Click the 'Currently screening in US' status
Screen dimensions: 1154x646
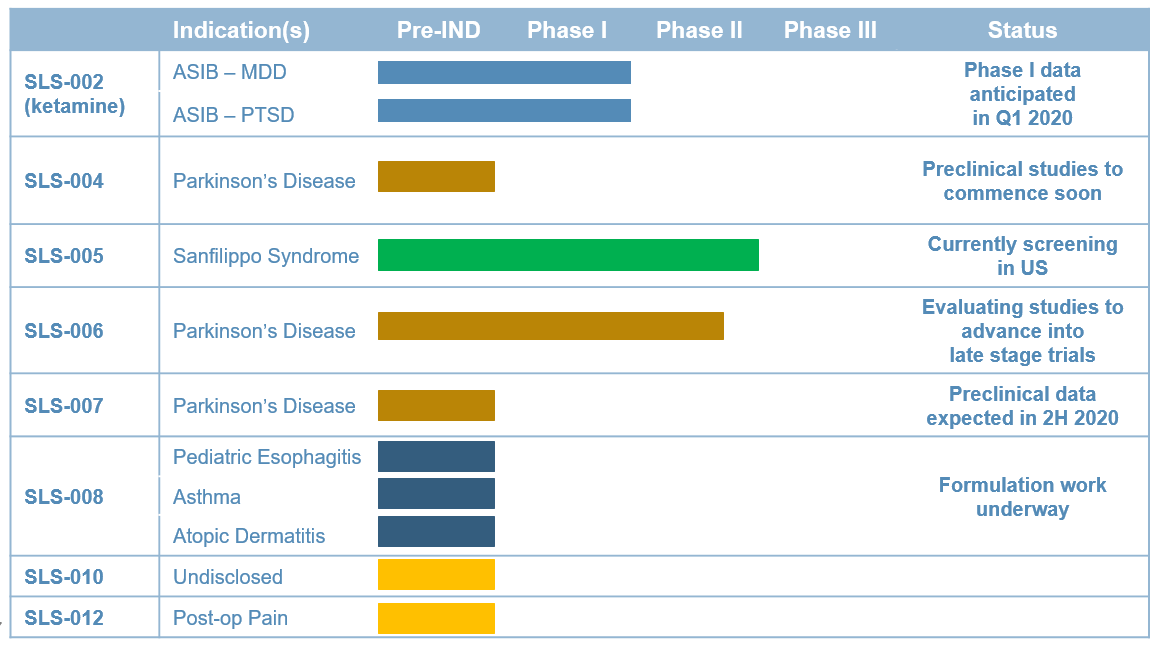point(1022,255)
